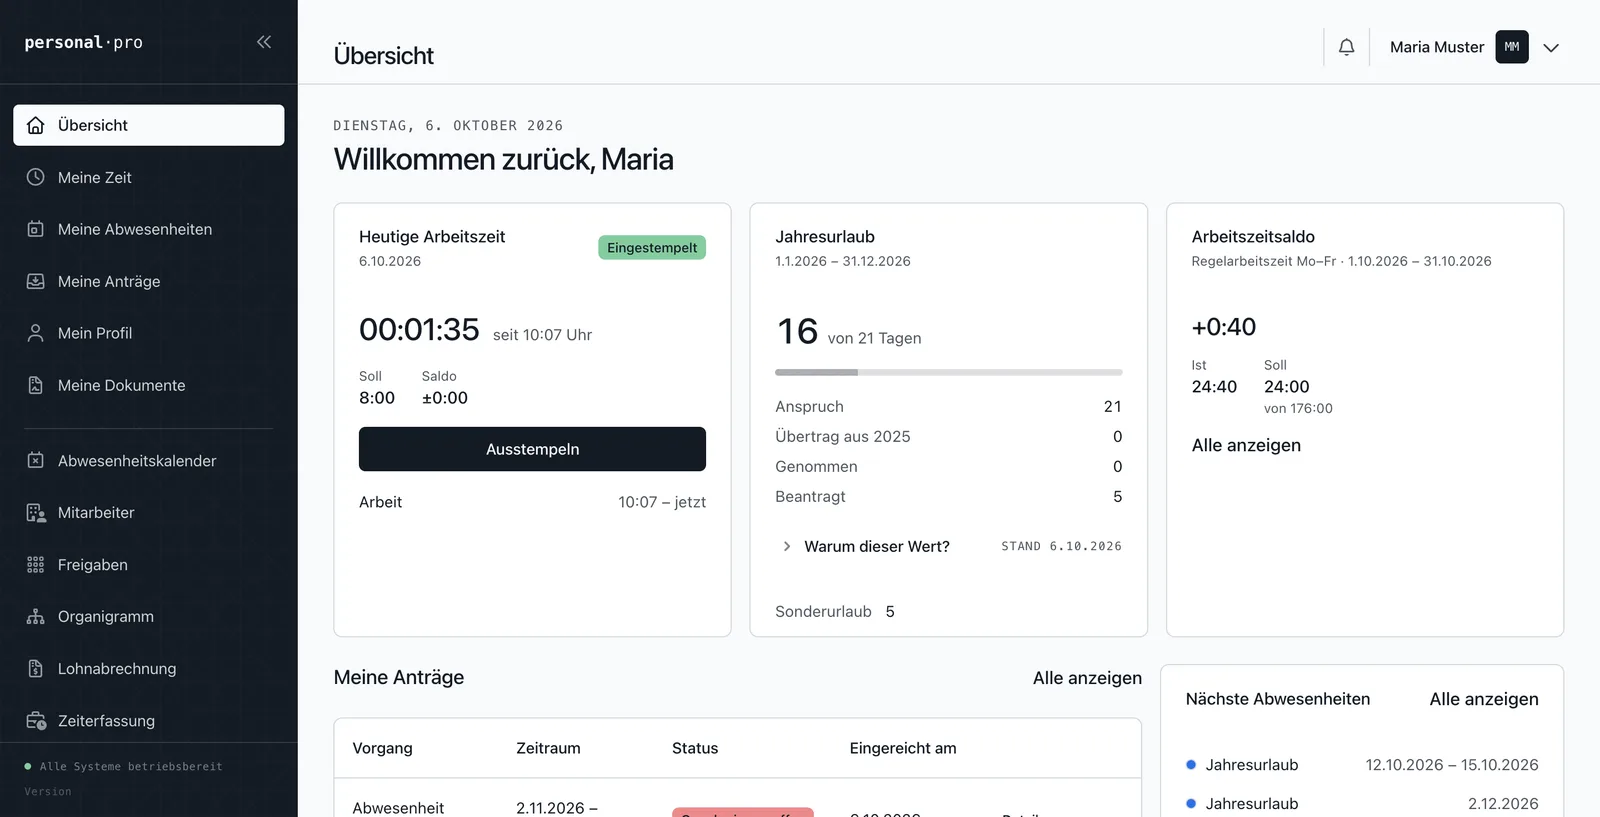Click the payslip icon for Lohnabrechnung
Image resolution: width=1600 pixels, height=817 pixels.
pyautogui.click(x=36, y=669)
